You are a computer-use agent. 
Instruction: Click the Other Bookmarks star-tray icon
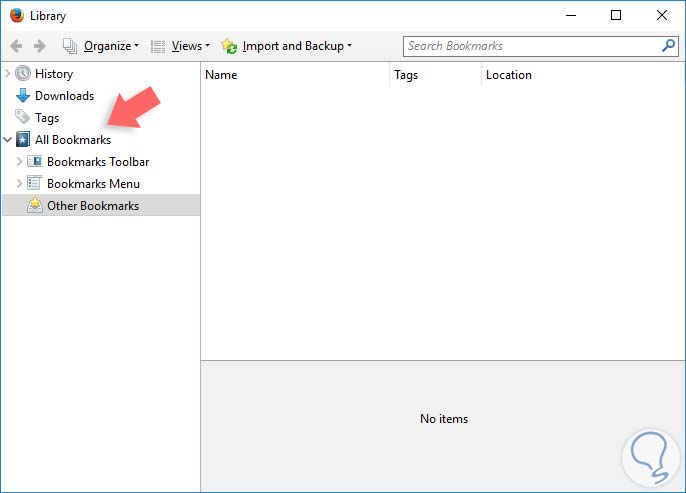(x=35, y=205)
